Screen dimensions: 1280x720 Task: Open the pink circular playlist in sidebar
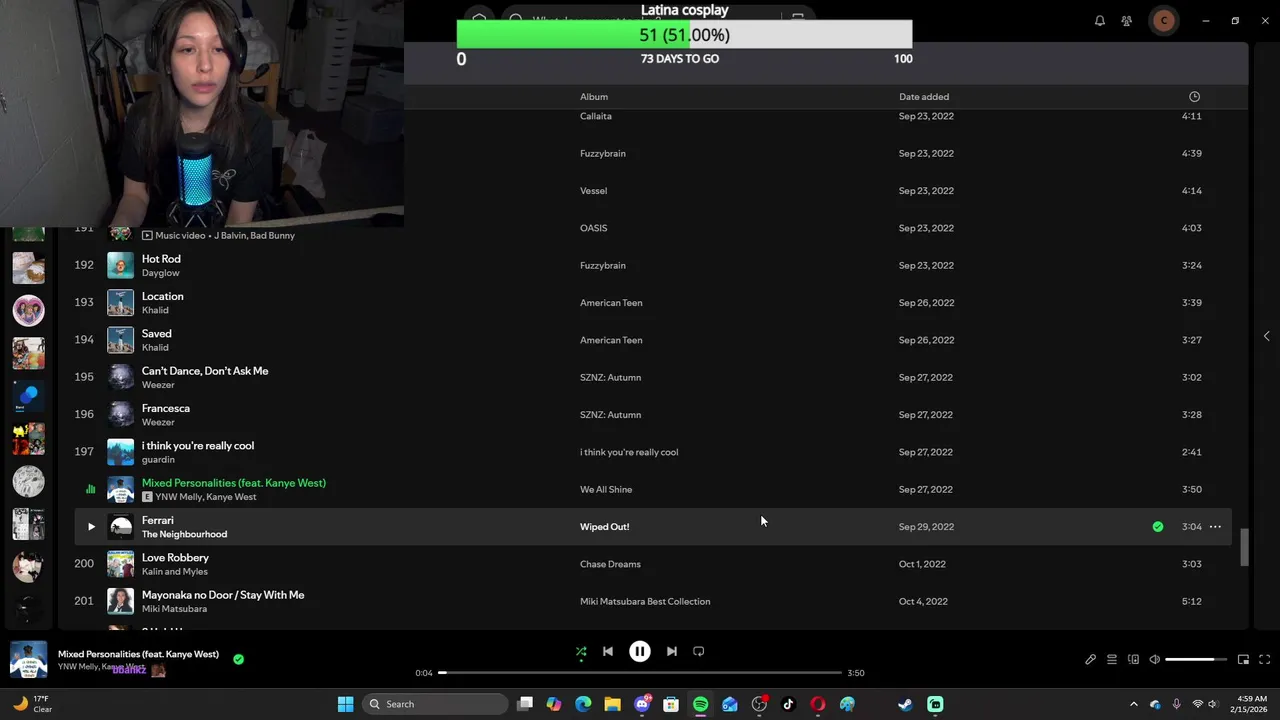pos(28,310)
